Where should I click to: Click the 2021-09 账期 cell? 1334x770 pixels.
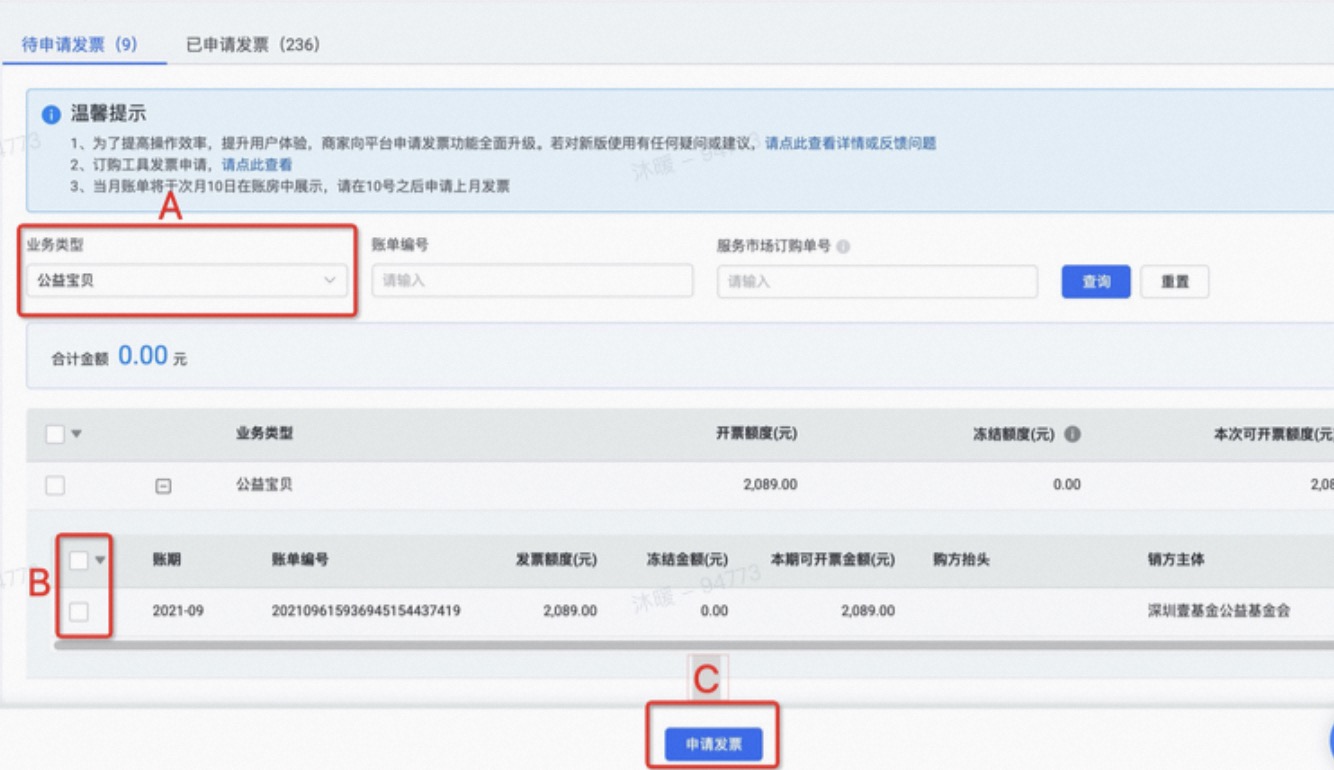point(178,610)
